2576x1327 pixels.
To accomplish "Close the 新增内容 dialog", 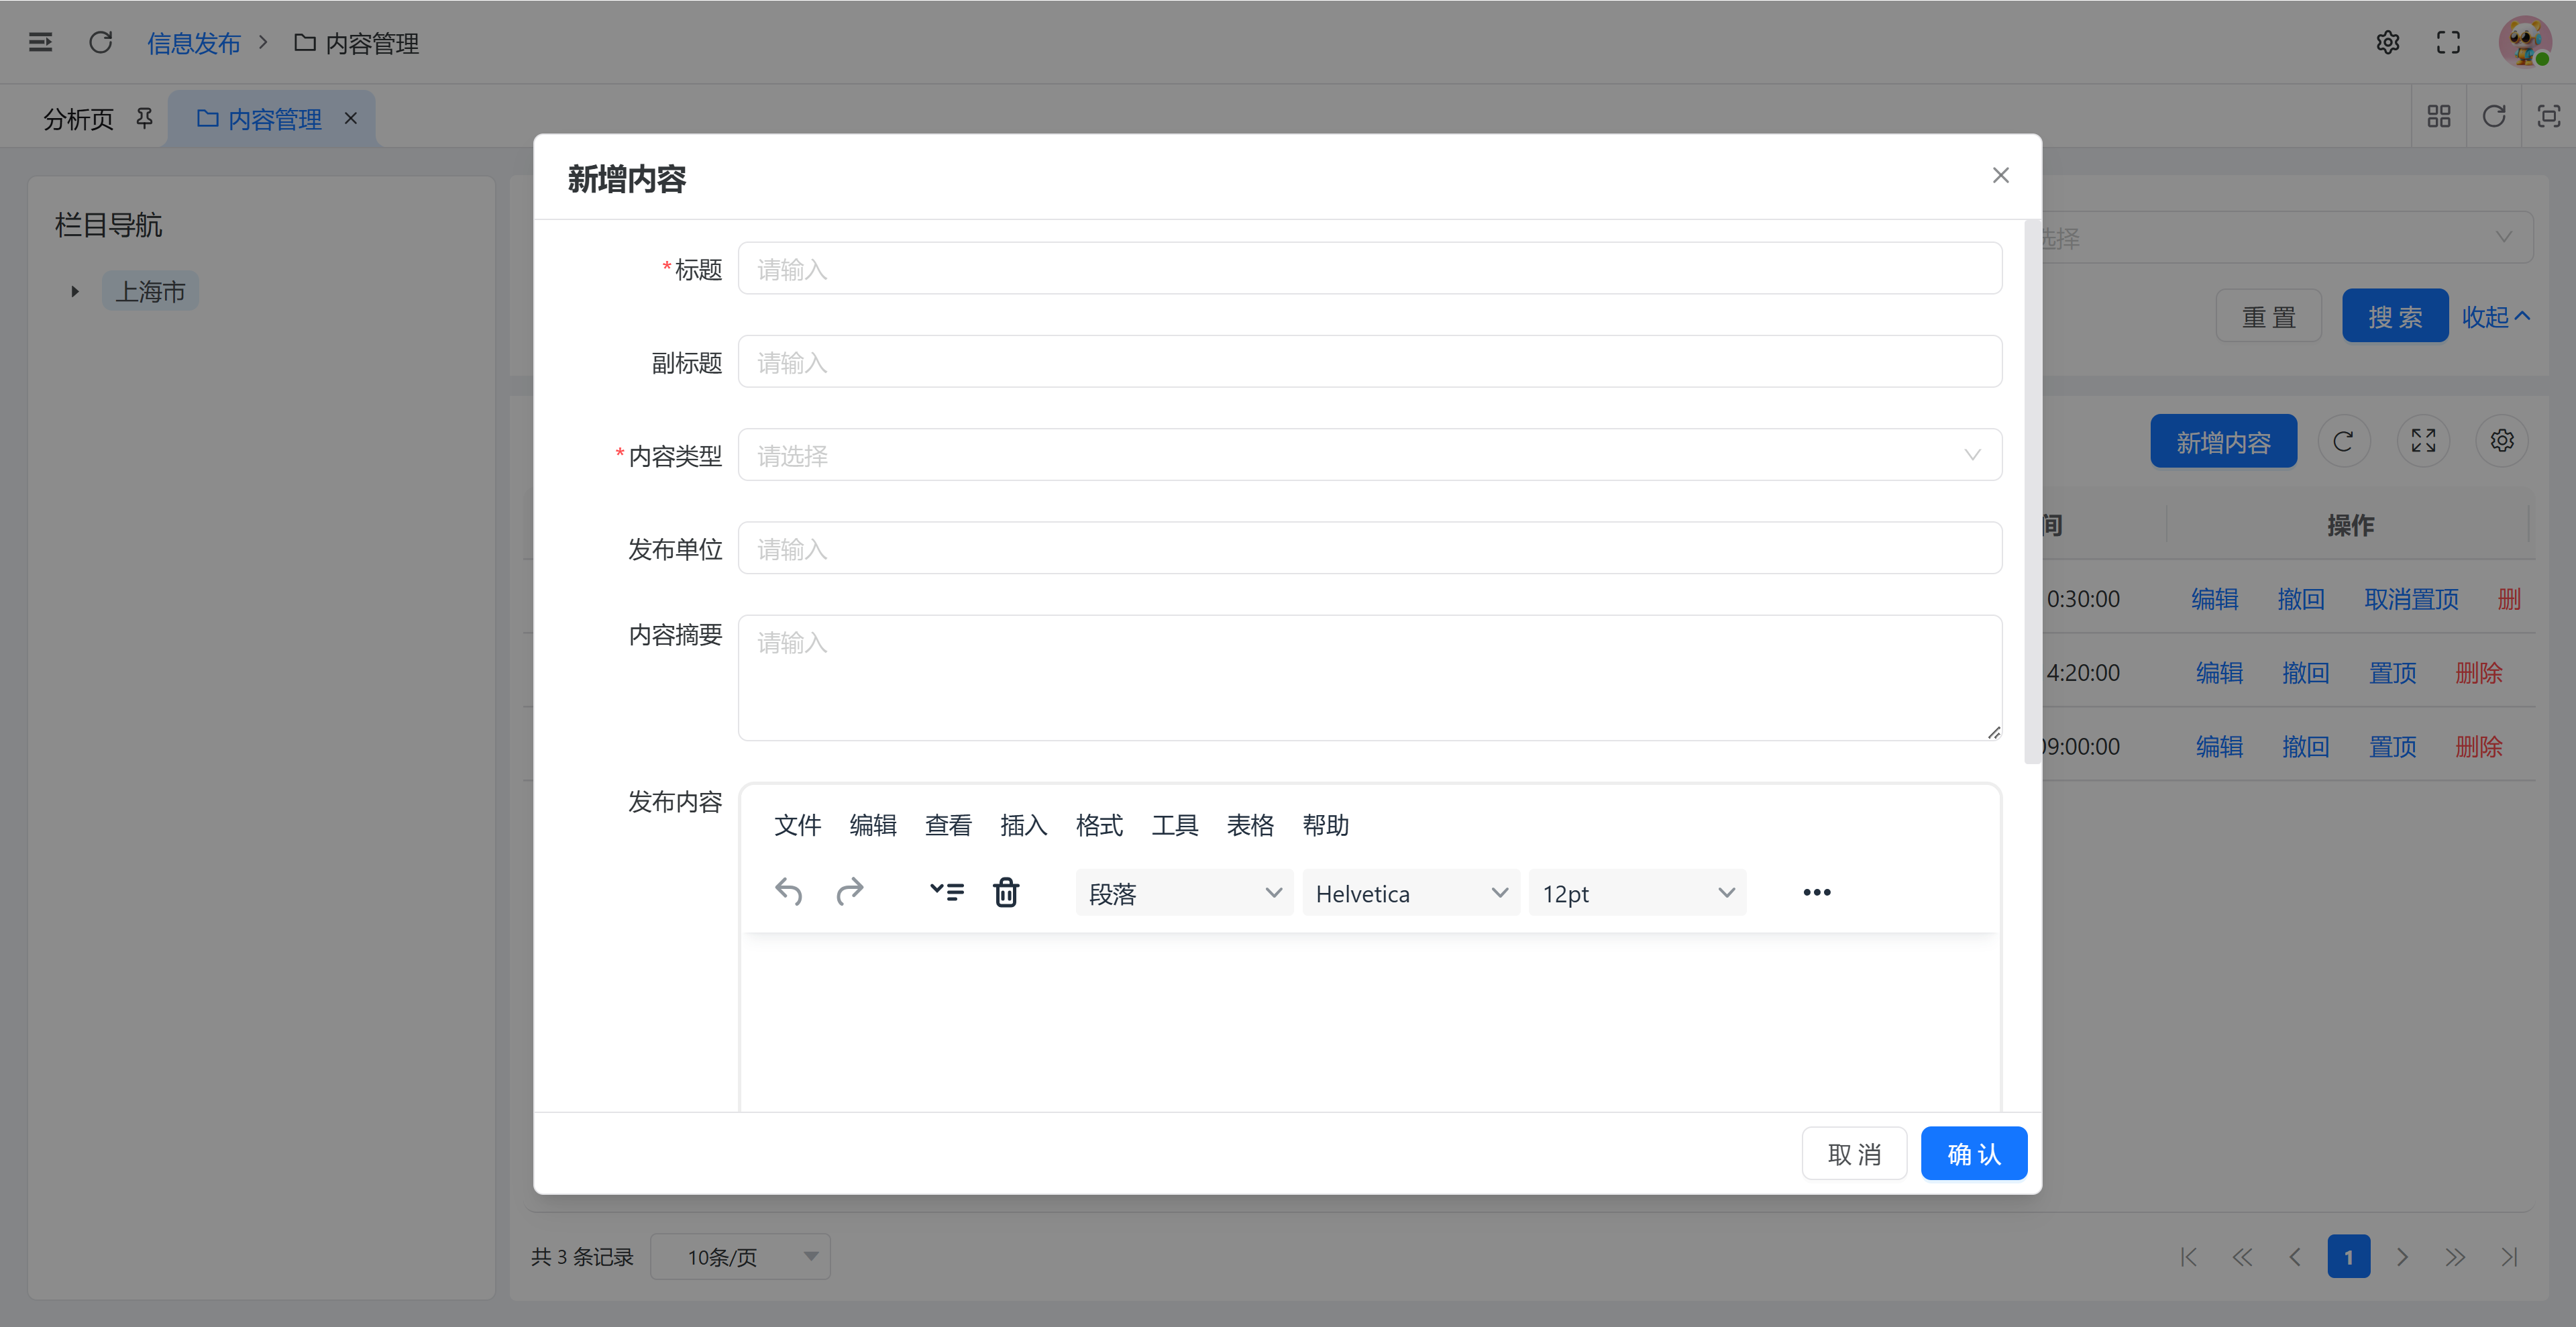I will pos(2000,176).
